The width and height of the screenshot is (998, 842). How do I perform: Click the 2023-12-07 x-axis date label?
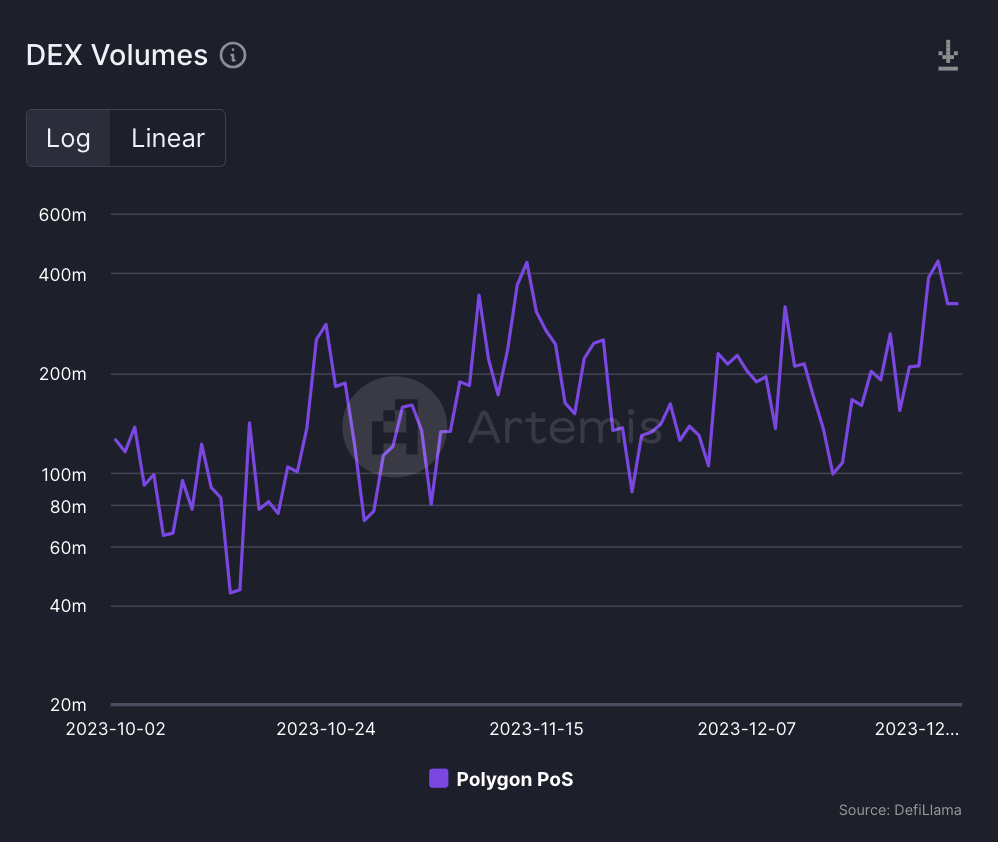click(746, 729)
